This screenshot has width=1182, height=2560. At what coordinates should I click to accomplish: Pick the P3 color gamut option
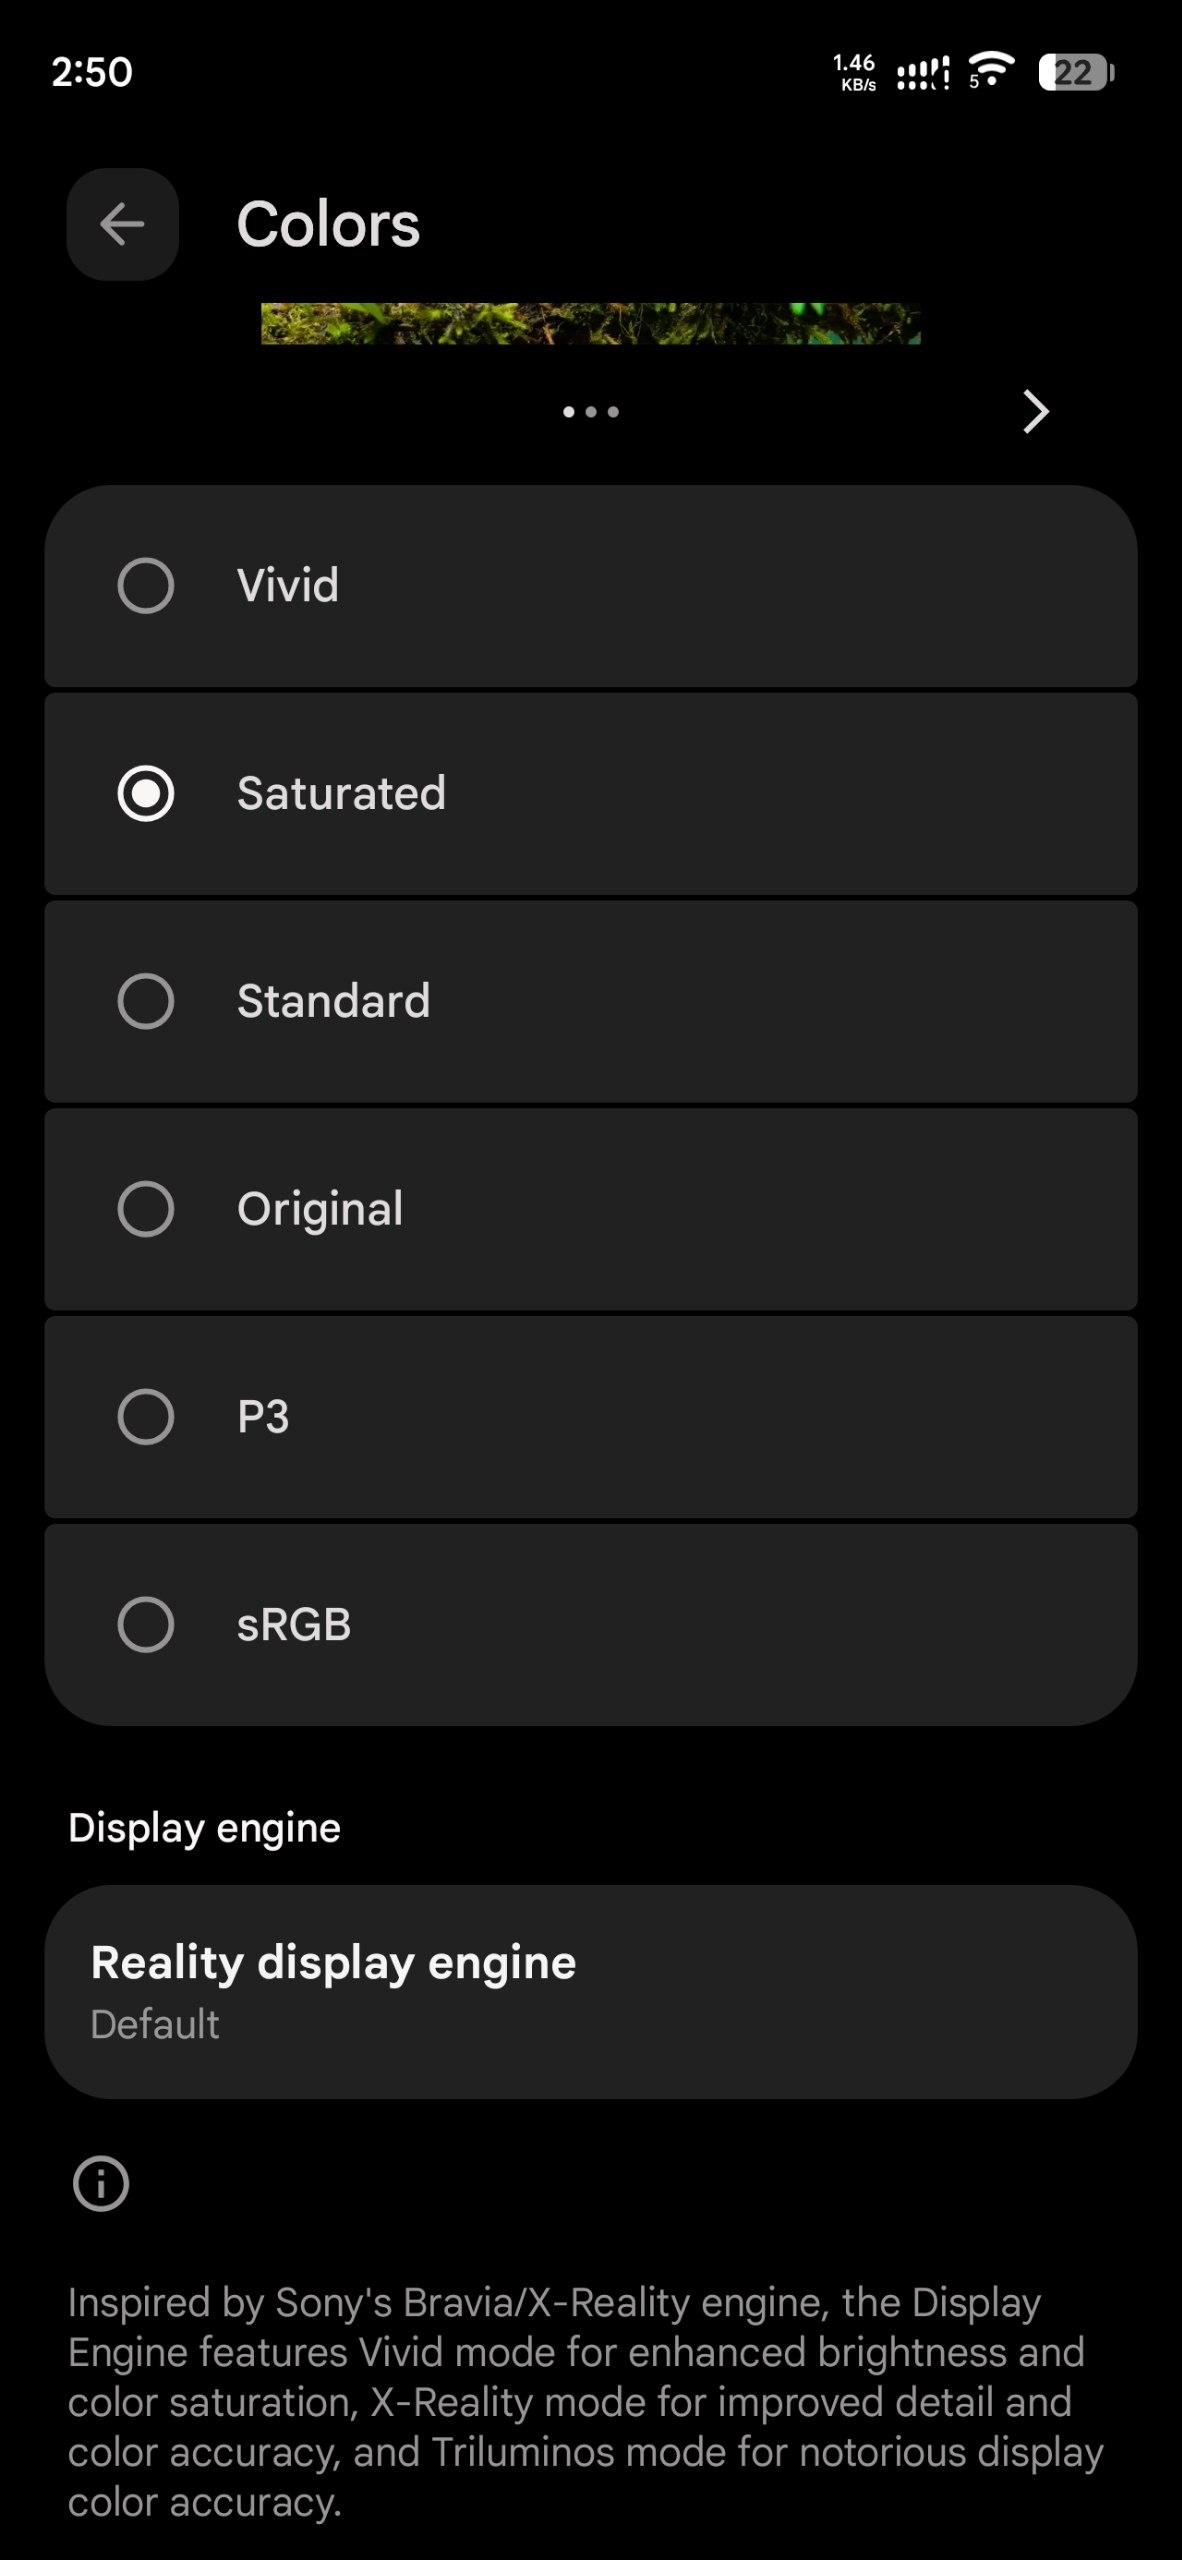click(146, 1417)
